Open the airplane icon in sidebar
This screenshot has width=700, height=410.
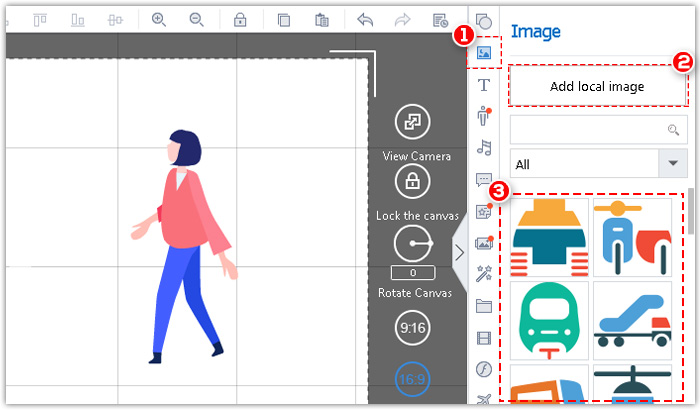pos(484,399)
